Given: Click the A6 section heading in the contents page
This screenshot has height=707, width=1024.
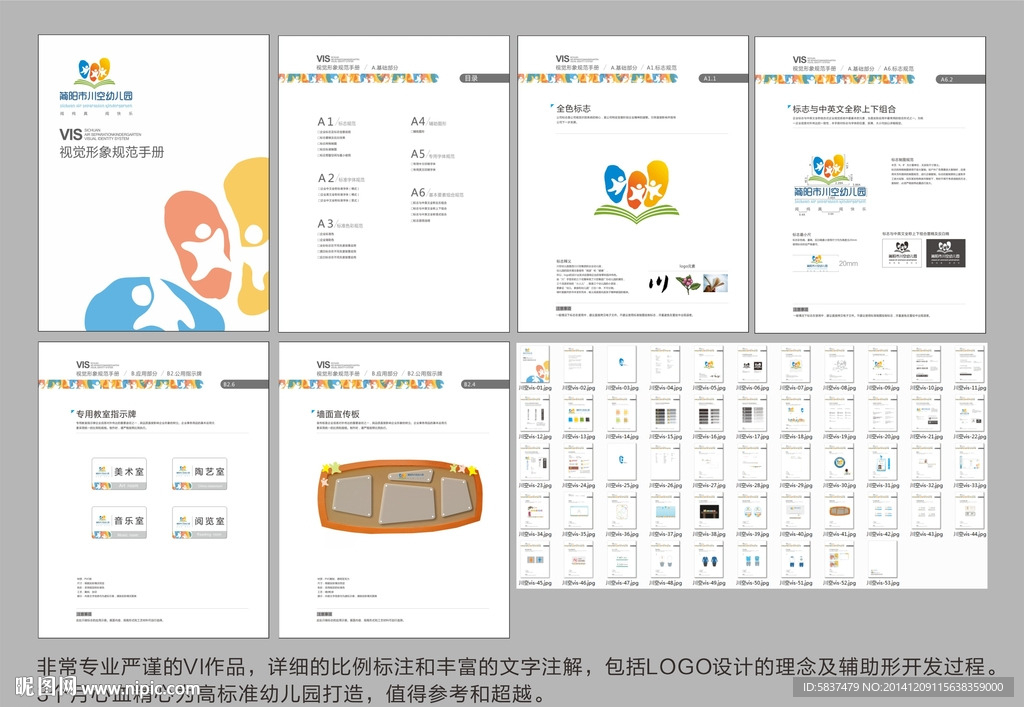Looking at the screenshot, I should 437,193.
